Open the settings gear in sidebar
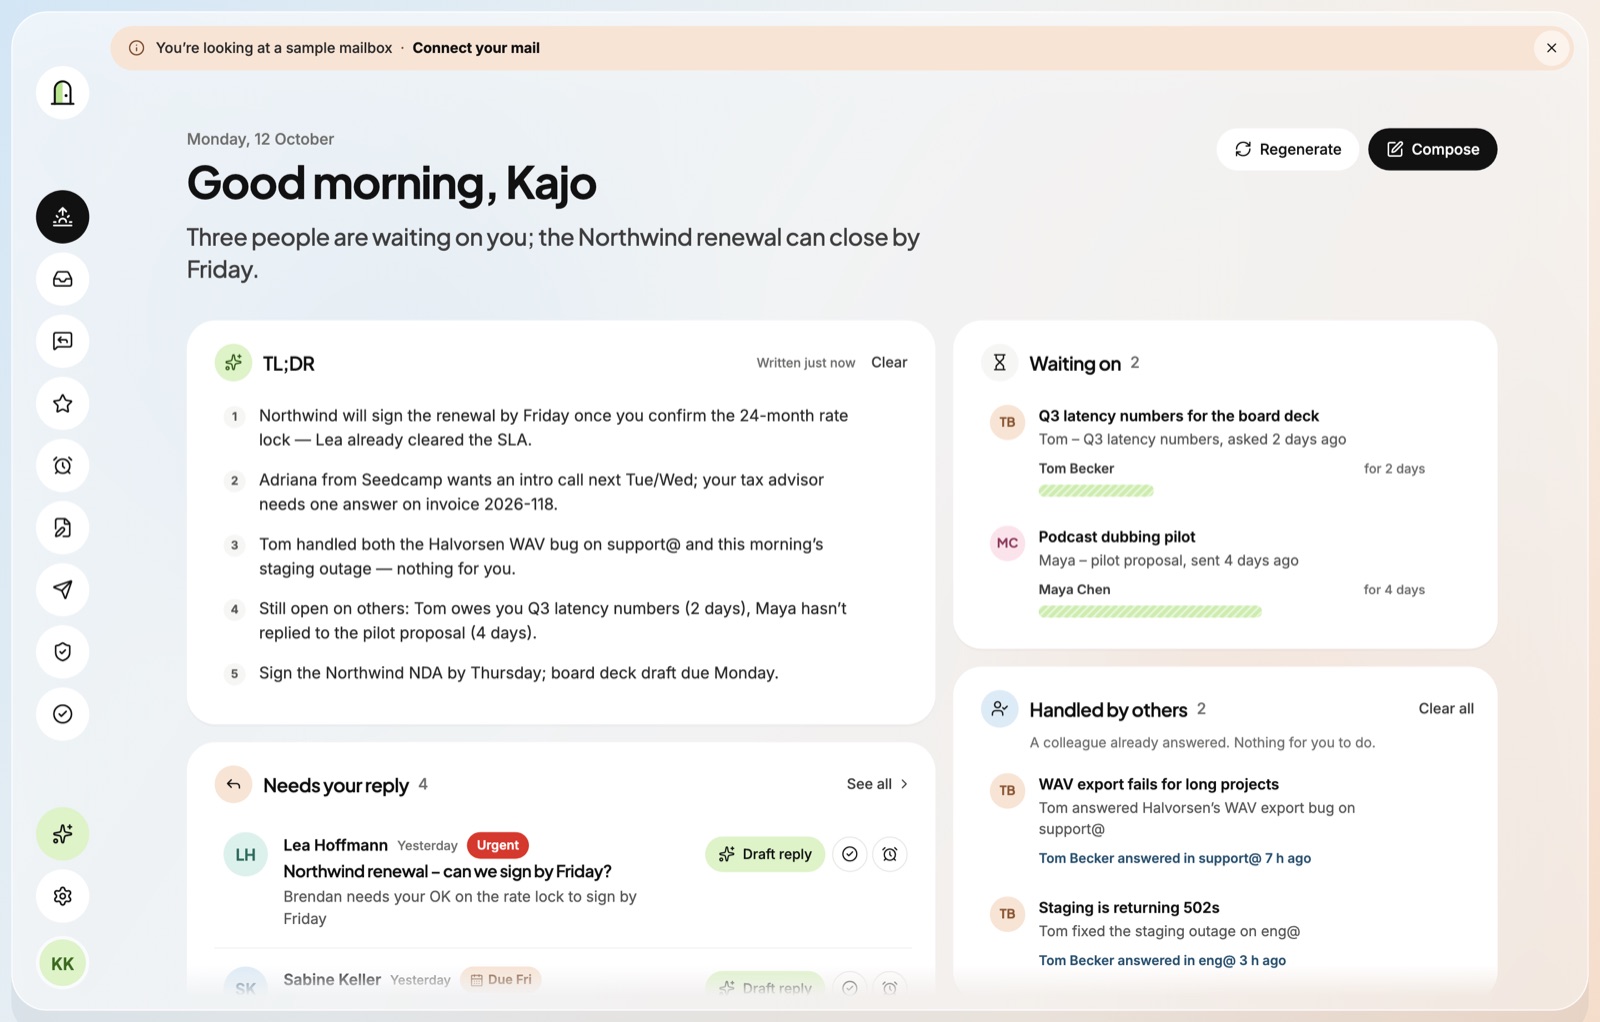The width and height of the screenshot is (1600, 1022). [62, 896]
